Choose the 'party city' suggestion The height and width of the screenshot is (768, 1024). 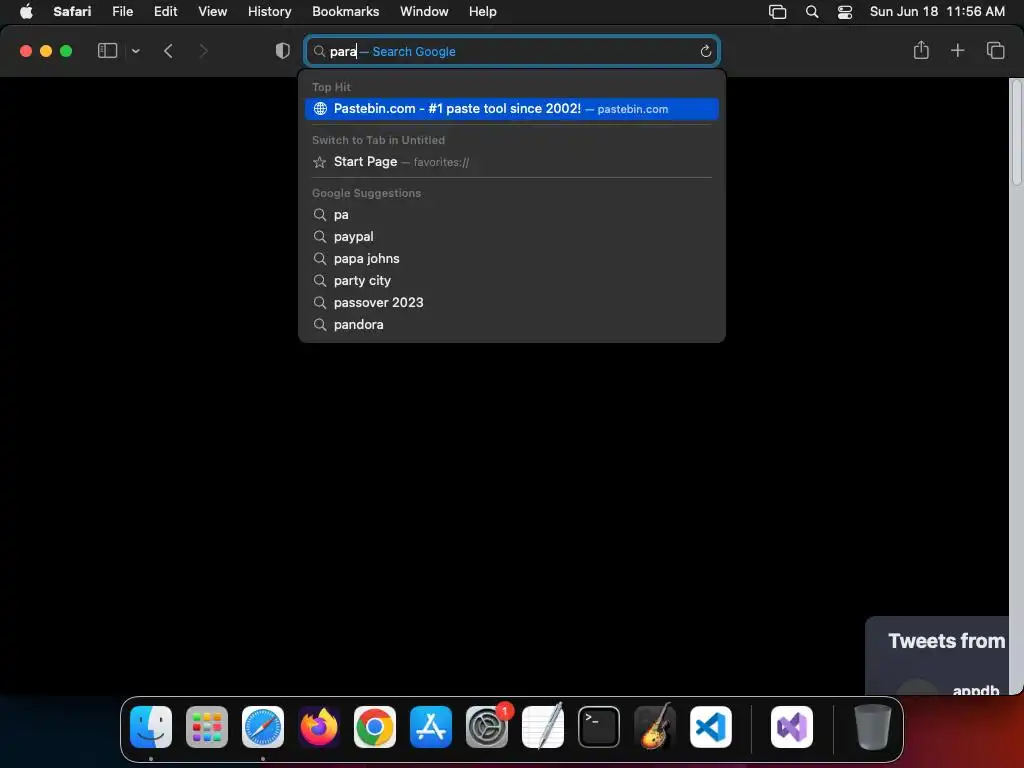tap(512, 281)
